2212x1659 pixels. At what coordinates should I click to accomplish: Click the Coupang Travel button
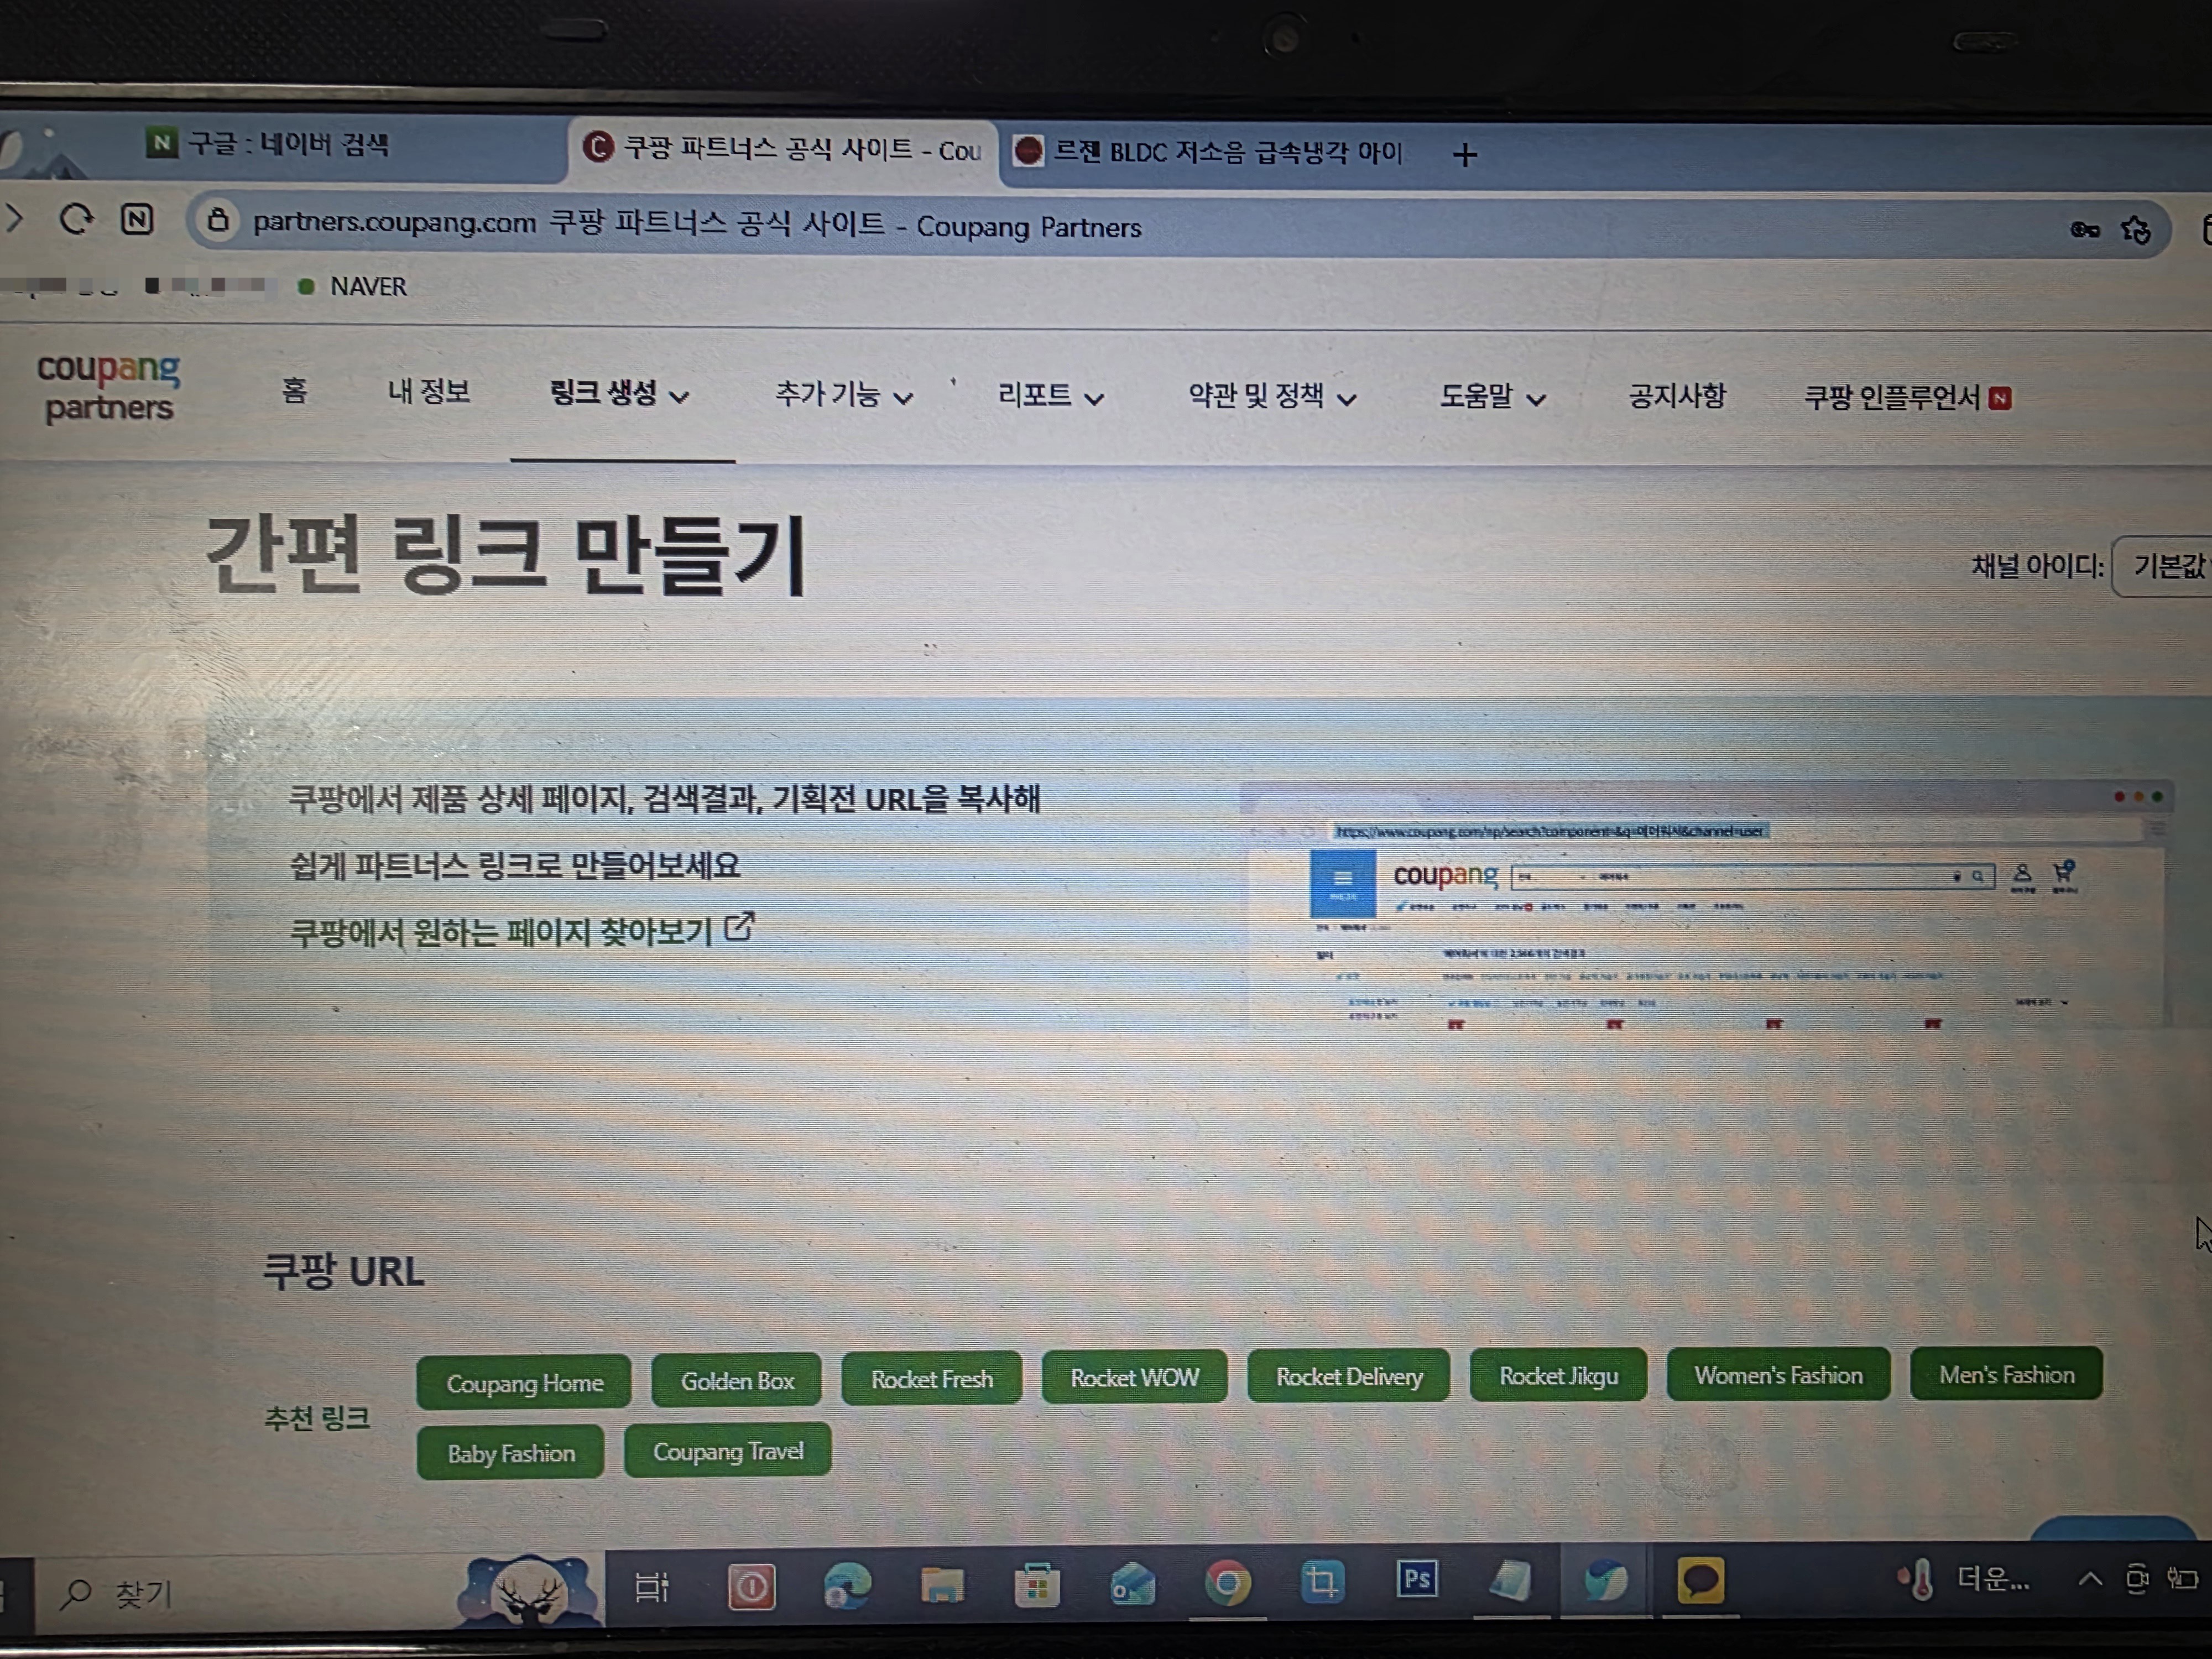coord(728,1450)
